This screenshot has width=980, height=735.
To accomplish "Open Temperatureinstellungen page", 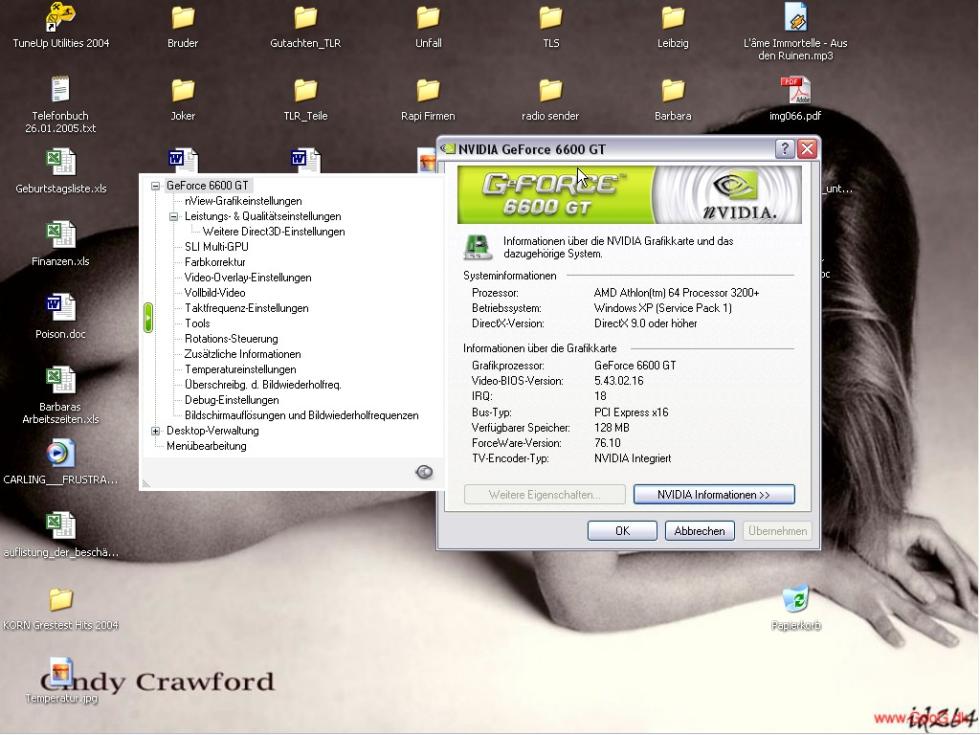I will [x=240, y=369].
